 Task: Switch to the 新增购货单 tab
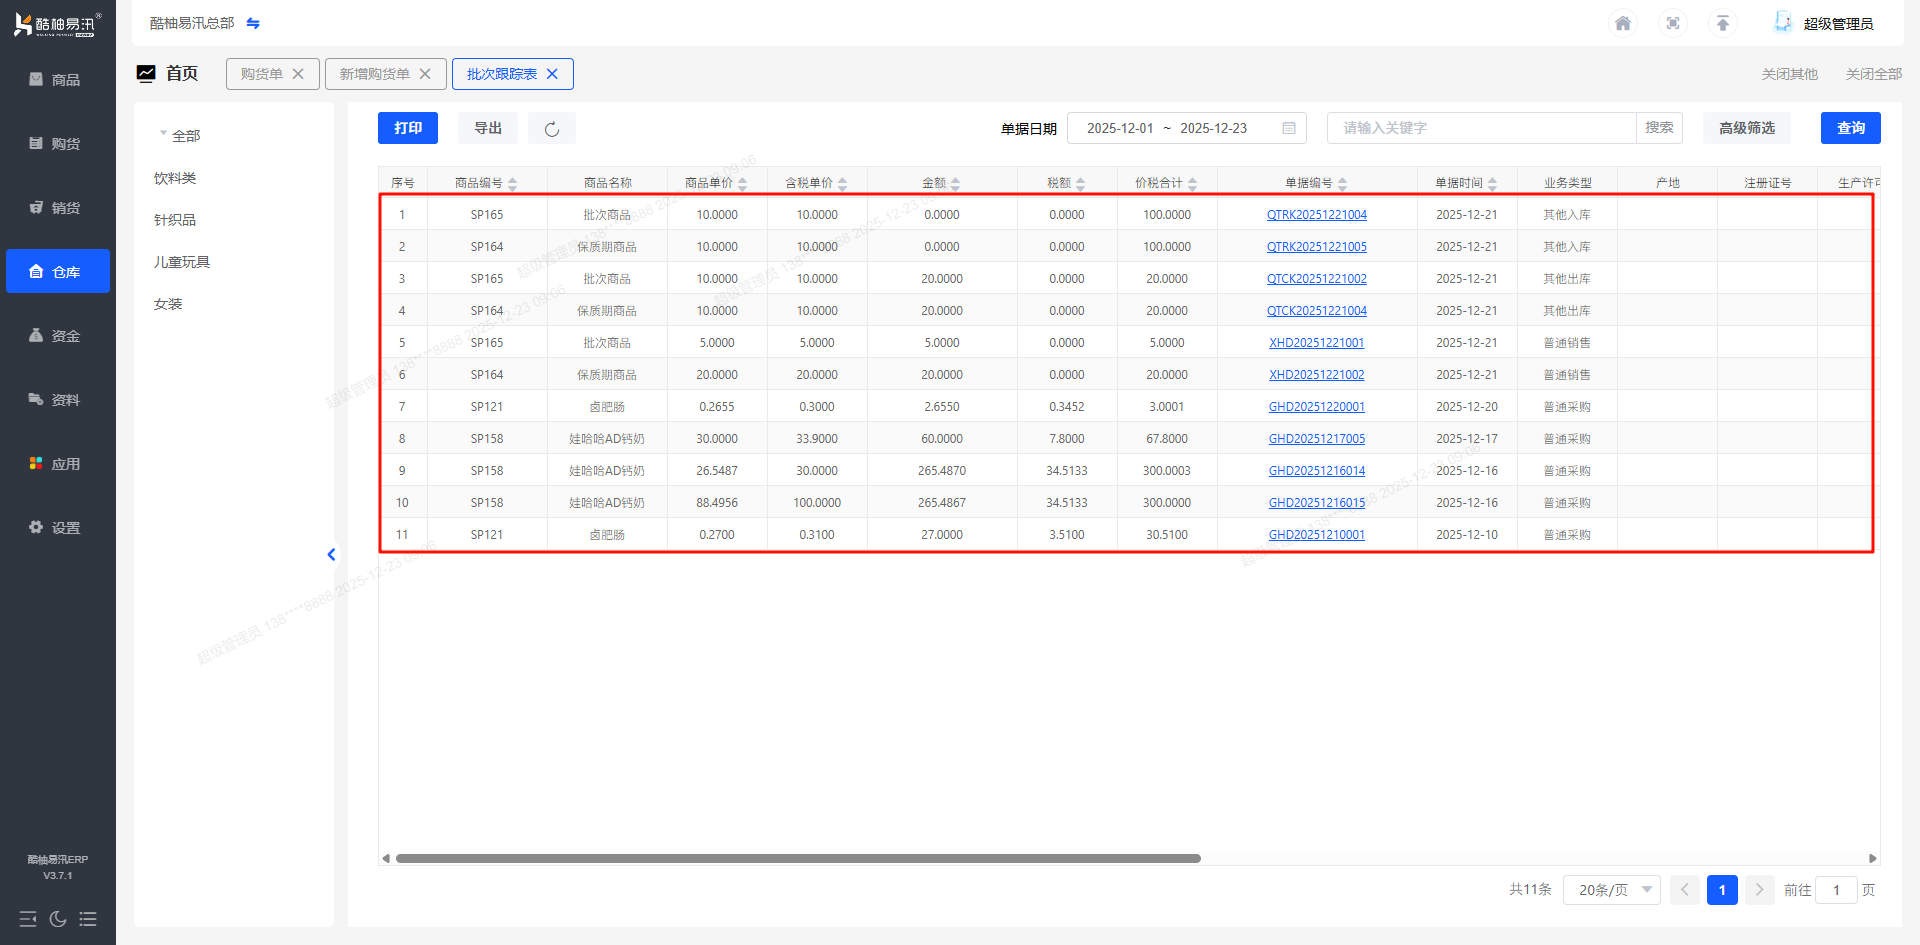click(x=374, y=74)
